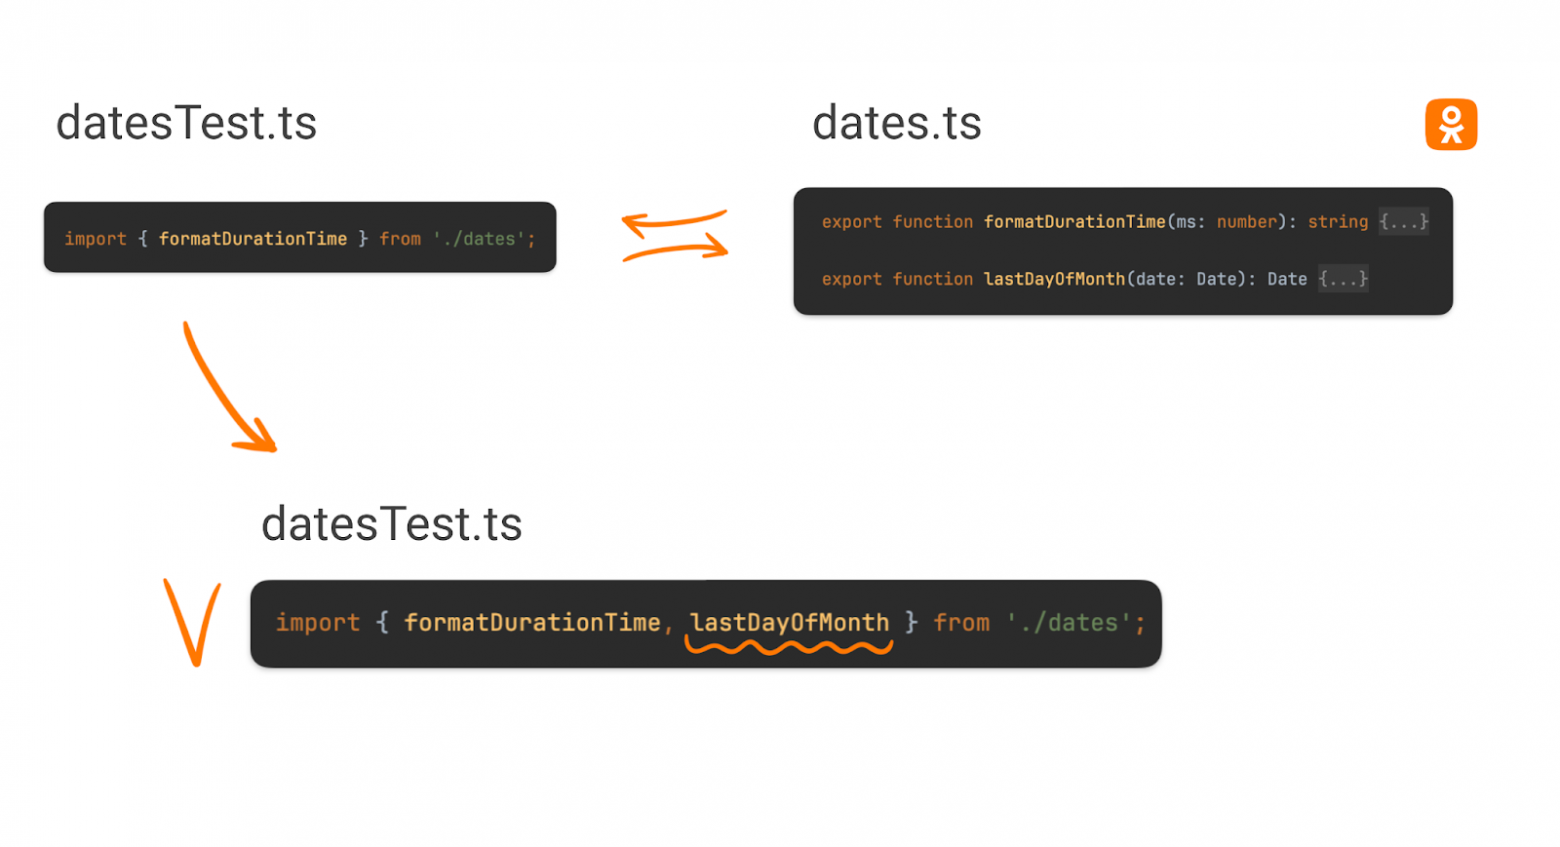Open './dates' path in the top import
The width and height of the screenshot is (1560, 847).
(x=483, y=239)
